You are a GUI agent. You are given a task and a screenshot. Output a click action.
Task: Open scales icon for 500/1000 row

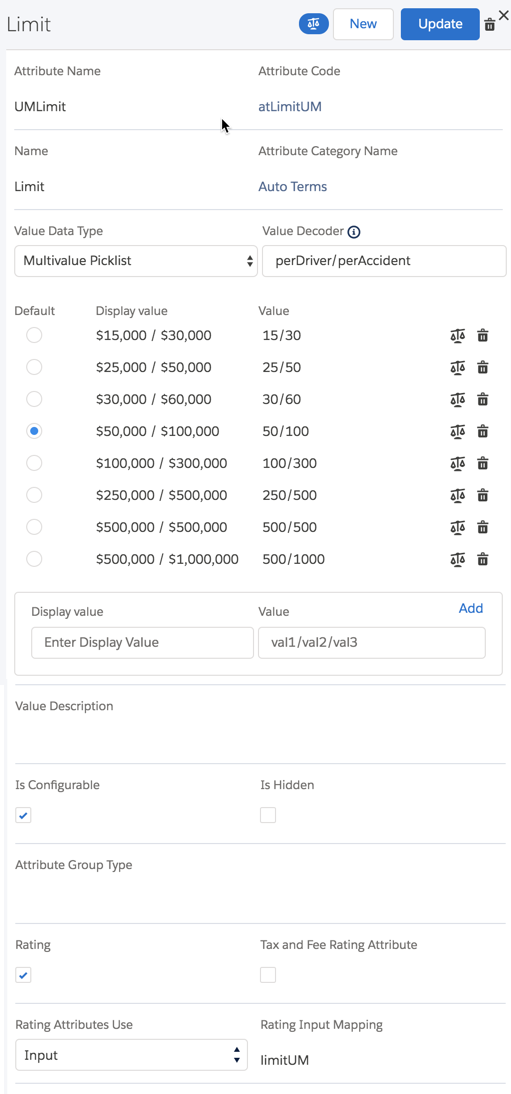pyautogui.click(x=457, y=560)
